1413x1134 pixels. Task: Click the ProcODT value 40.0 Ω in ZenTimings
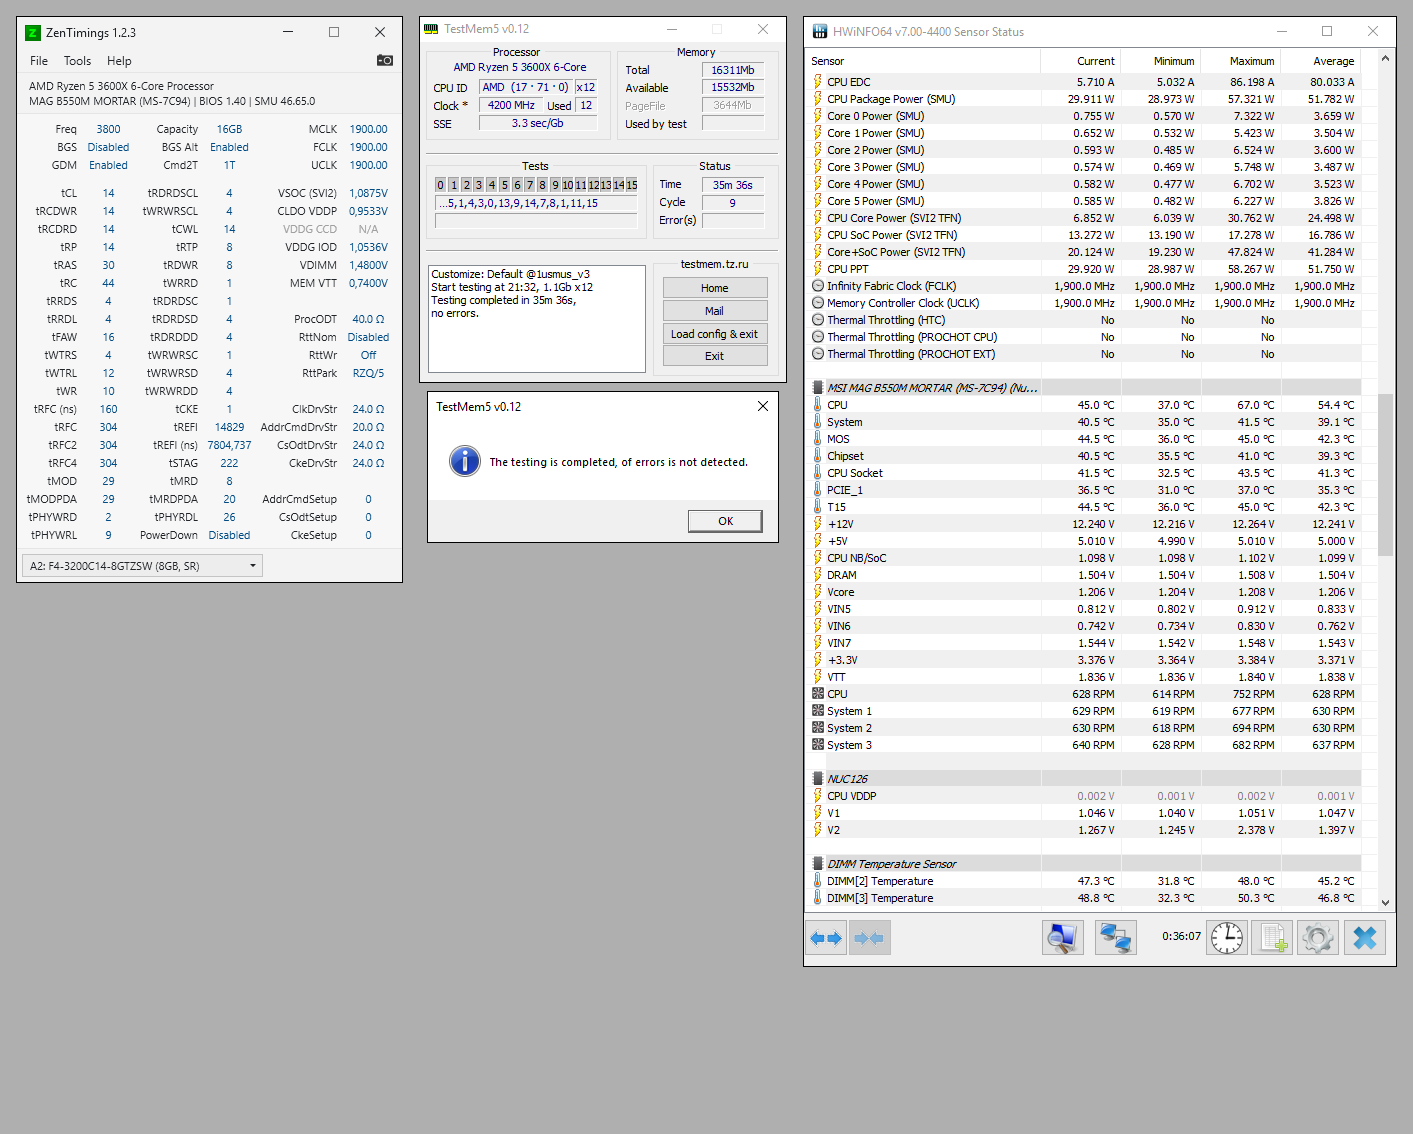(x=368, y=319)
